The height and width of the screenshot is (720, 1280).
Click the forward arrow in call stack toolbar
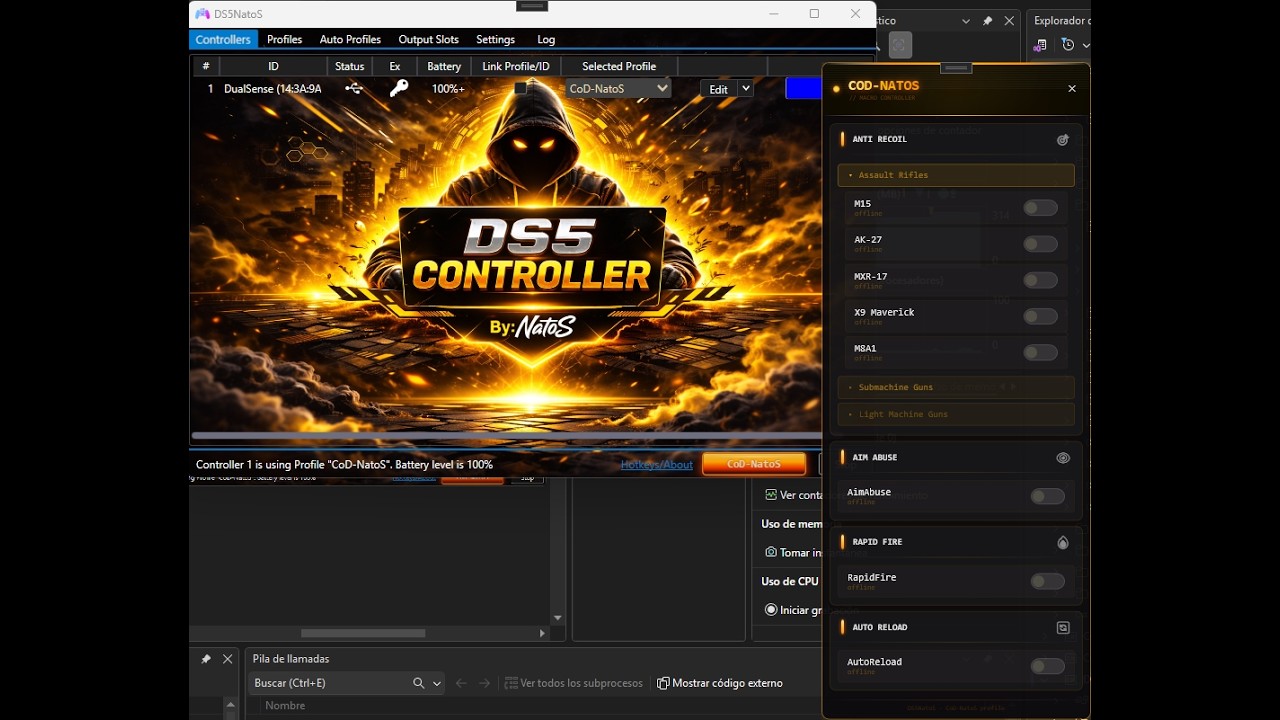pos(485,683)
